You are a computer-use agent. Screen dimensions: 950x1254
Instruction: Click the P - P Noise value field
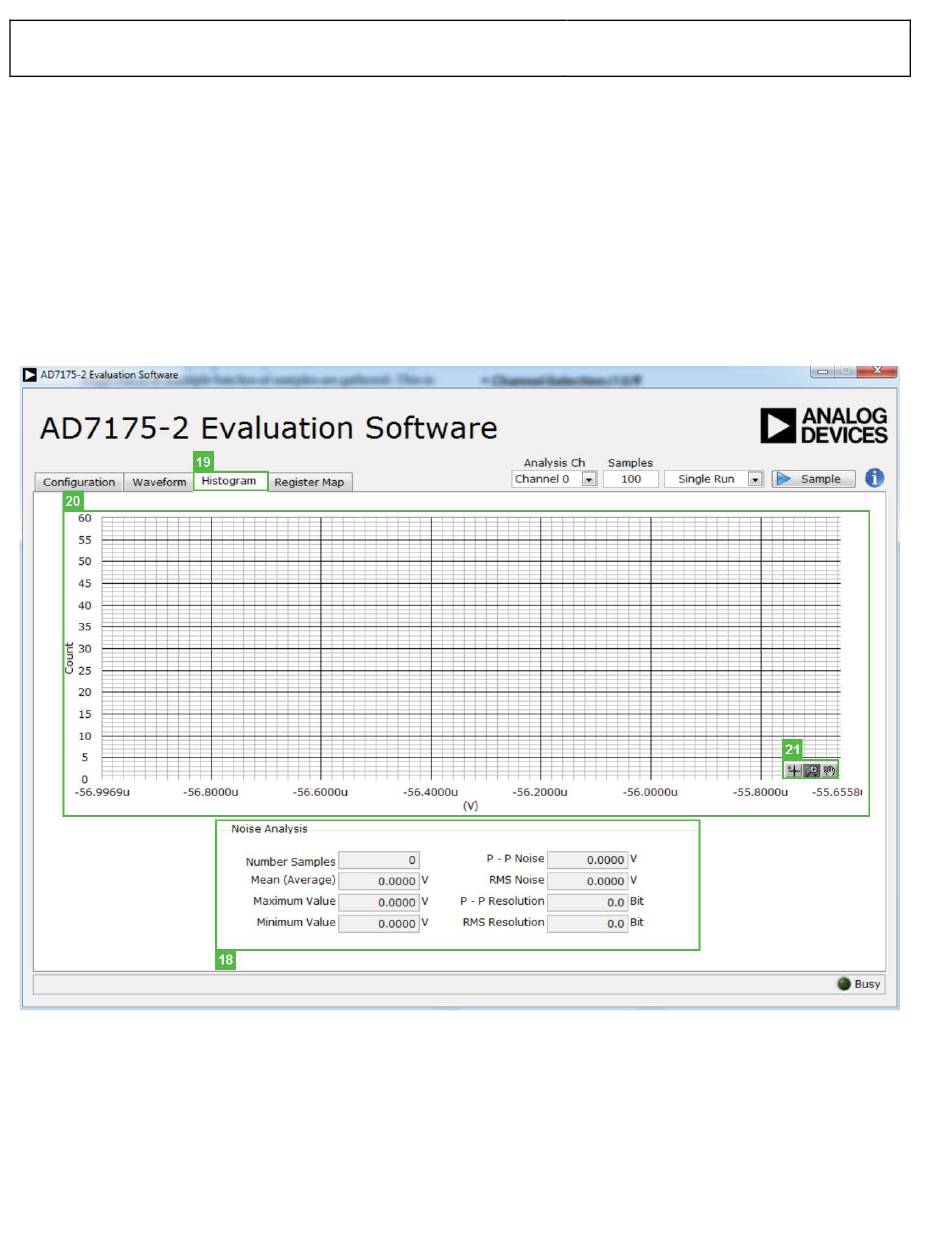click(x=588, y=859)
